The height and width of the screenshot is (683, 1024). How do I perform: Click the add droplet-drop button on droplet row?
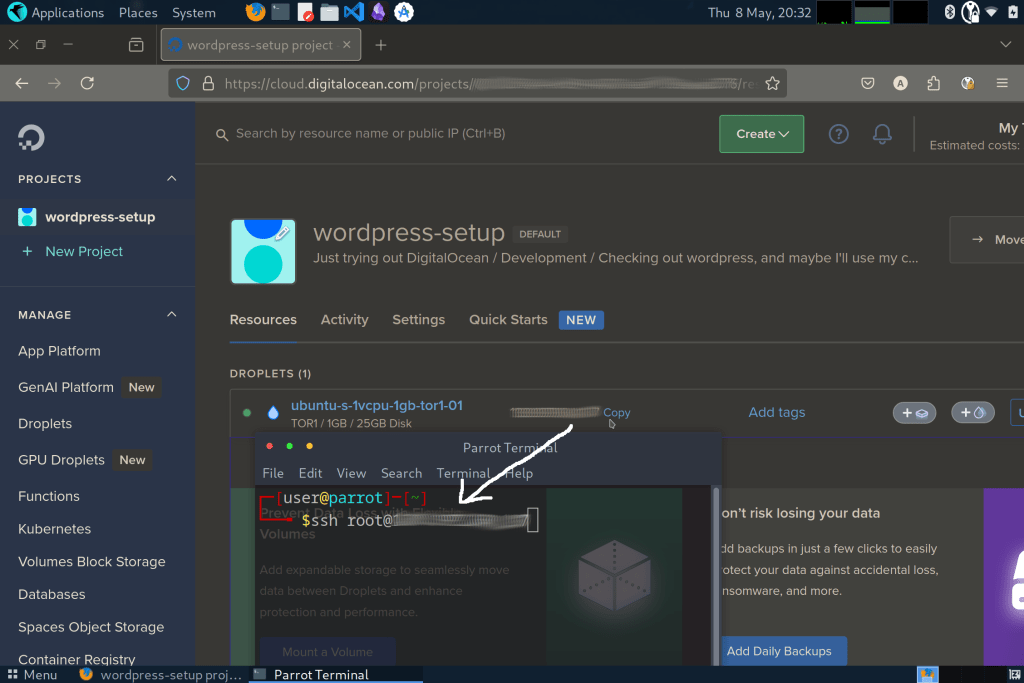click(972, 413)
